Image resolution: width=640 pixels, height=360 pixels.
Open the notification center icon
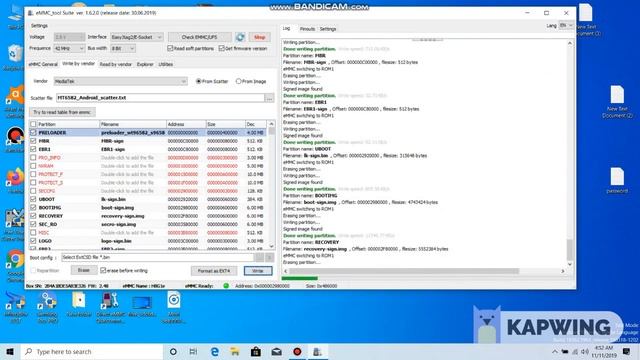(627, 351)
